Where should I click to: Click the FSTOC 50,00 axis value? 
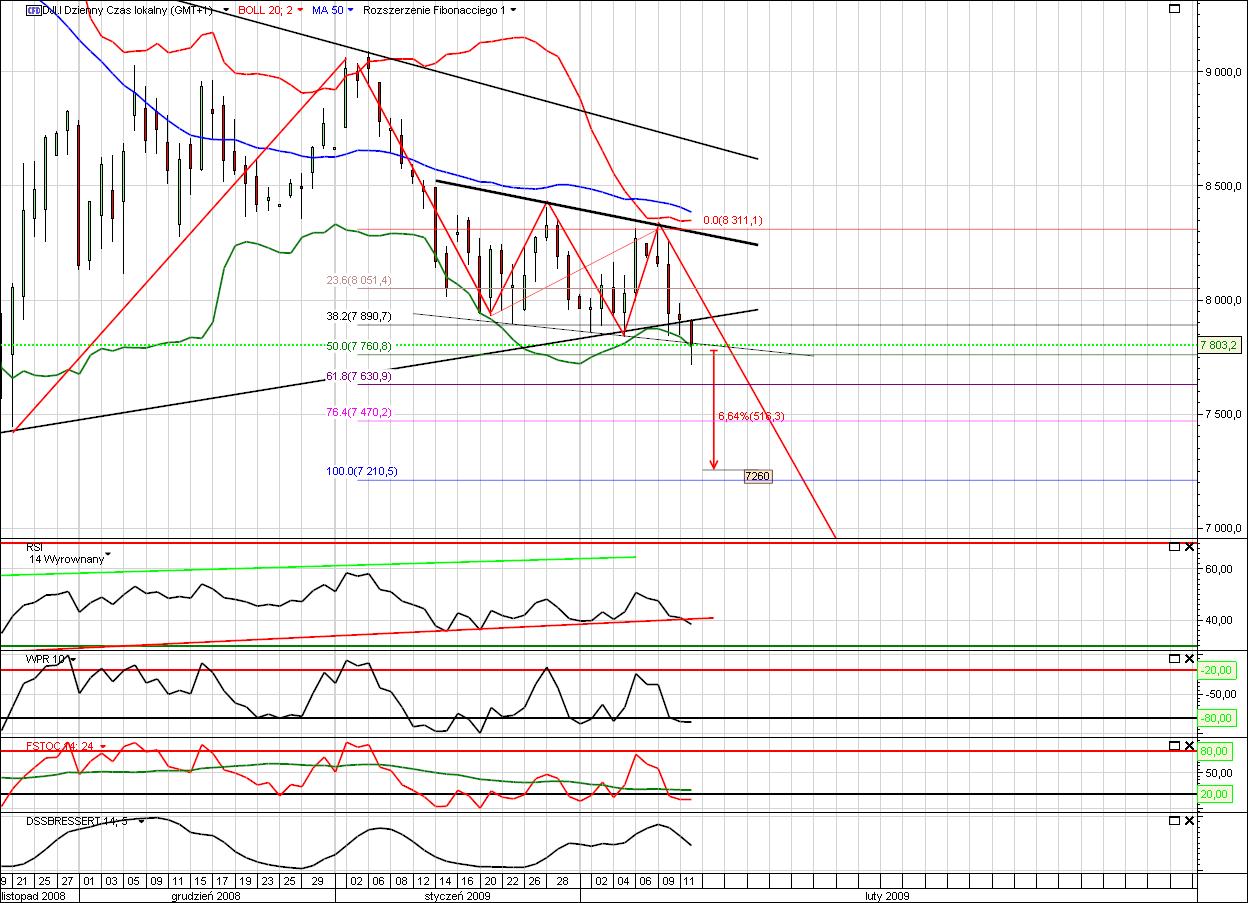point(1220,773)
